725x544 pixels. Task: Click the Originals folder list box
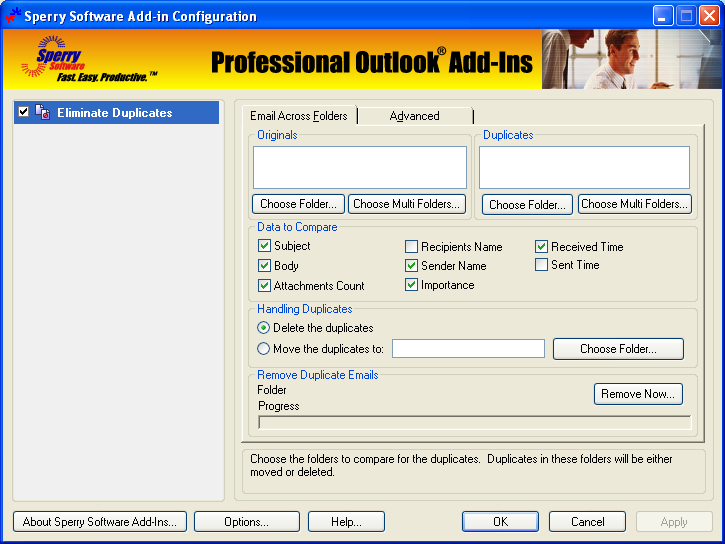point(360,167)
